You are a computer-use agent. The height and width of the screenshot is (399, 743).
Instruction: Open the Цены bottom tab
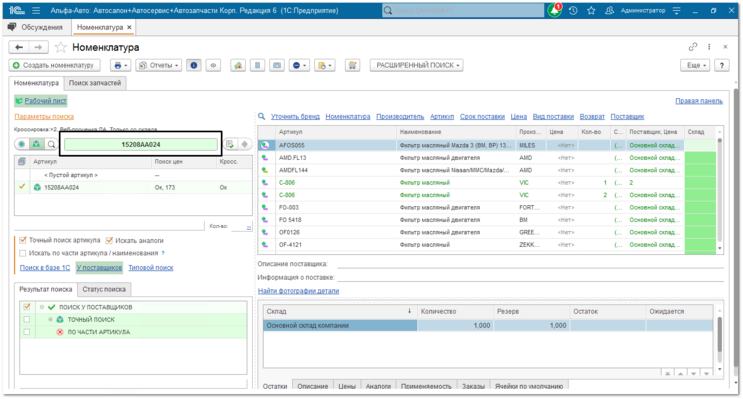(347, 386)
